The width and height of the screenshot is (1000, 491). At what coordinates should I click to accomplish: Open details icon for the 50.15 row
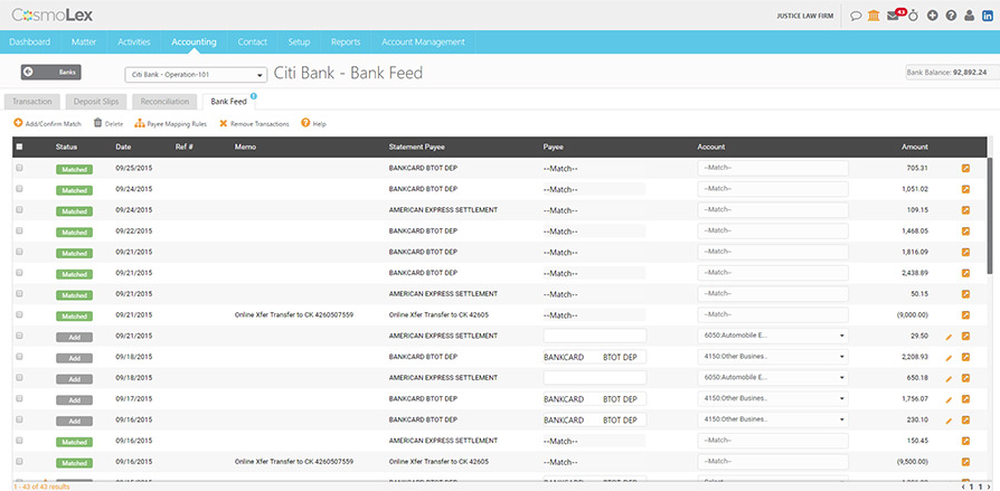[966, 294]
